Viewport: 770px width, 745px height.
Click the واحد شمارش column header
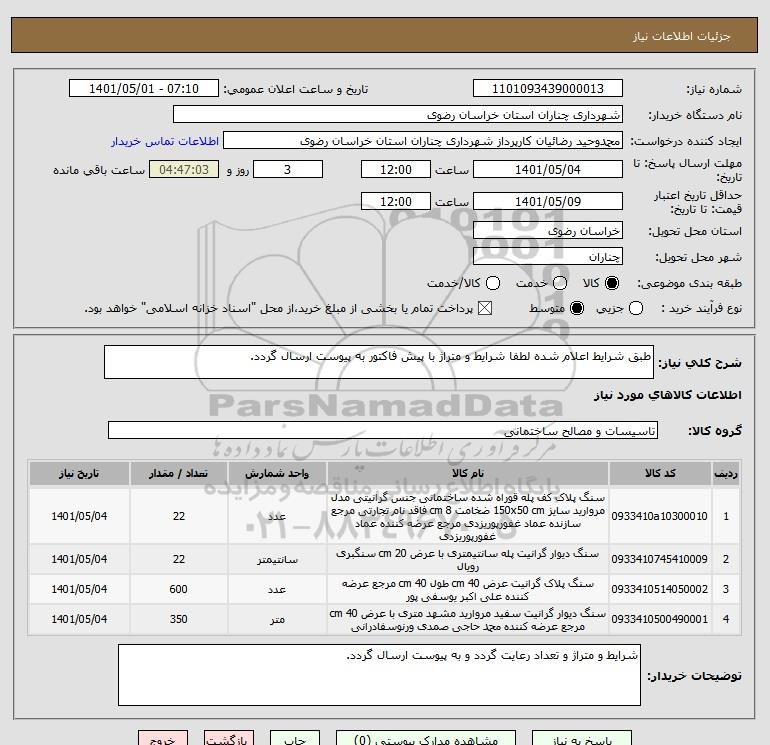coord(277,473)
